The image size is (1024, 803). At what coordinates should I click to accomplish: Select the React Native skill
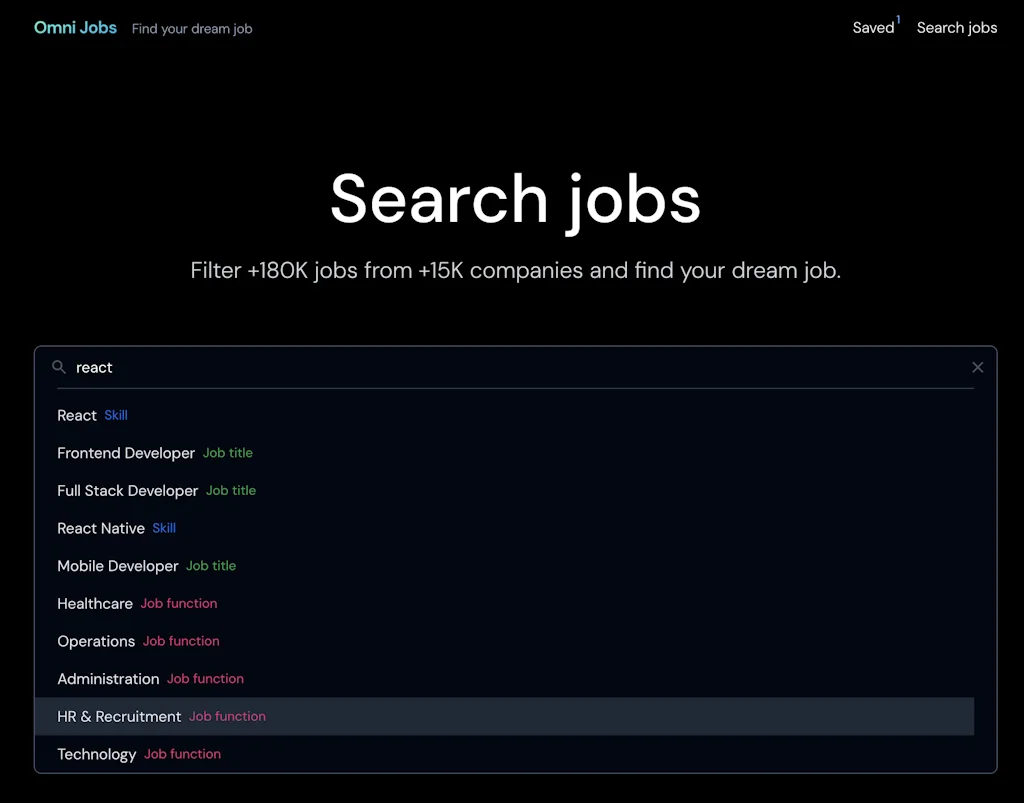tap(101, 528)
